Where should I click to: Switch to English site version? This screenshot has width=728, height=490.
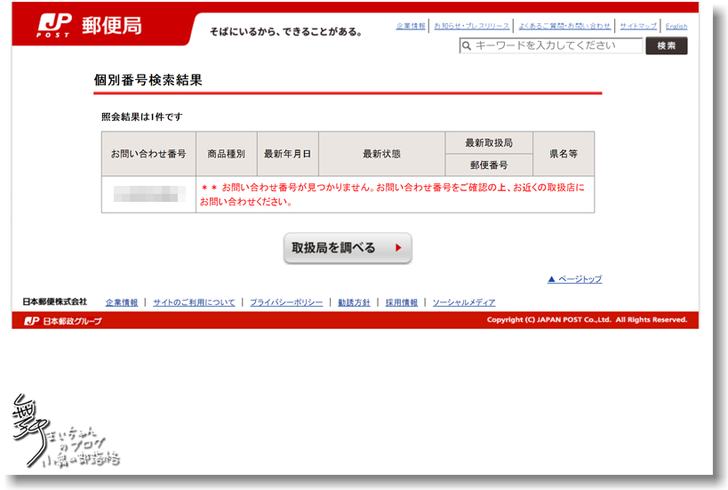pos(676,26)
